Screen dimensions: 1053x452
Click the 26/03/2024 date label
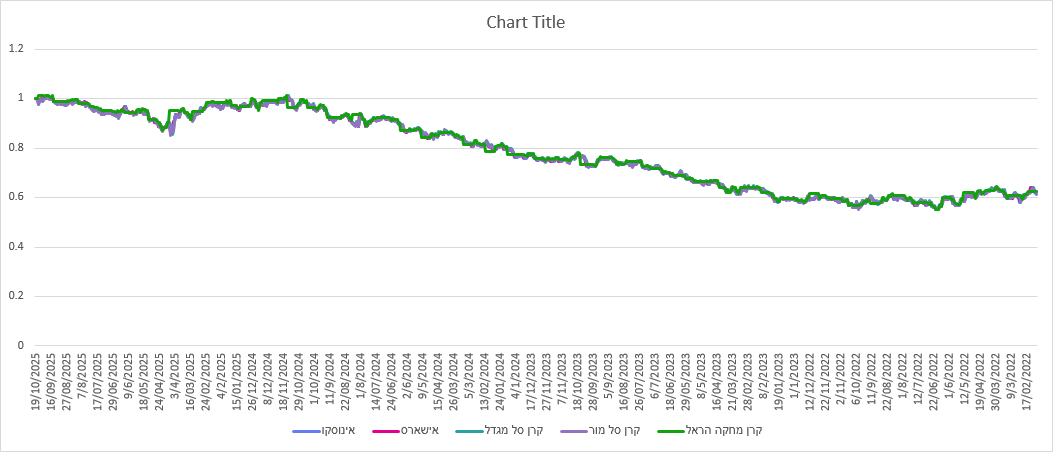point(455,381)
